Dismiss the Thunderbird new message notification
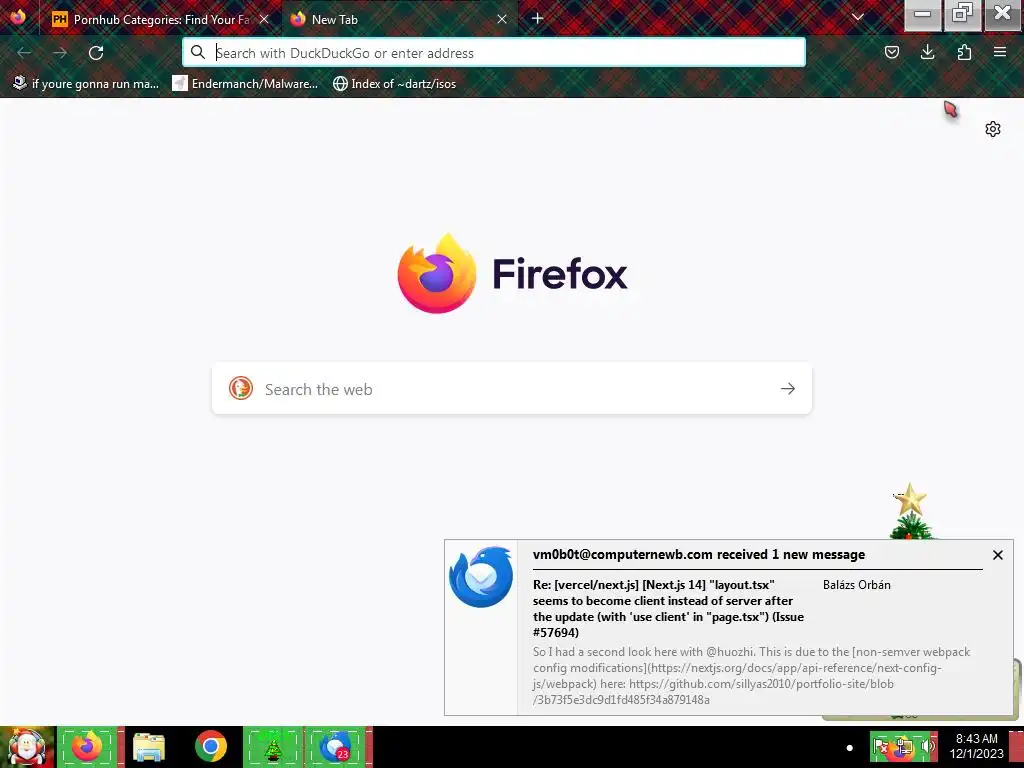This screenshot has width=1024, height=768. click(997, 555)
